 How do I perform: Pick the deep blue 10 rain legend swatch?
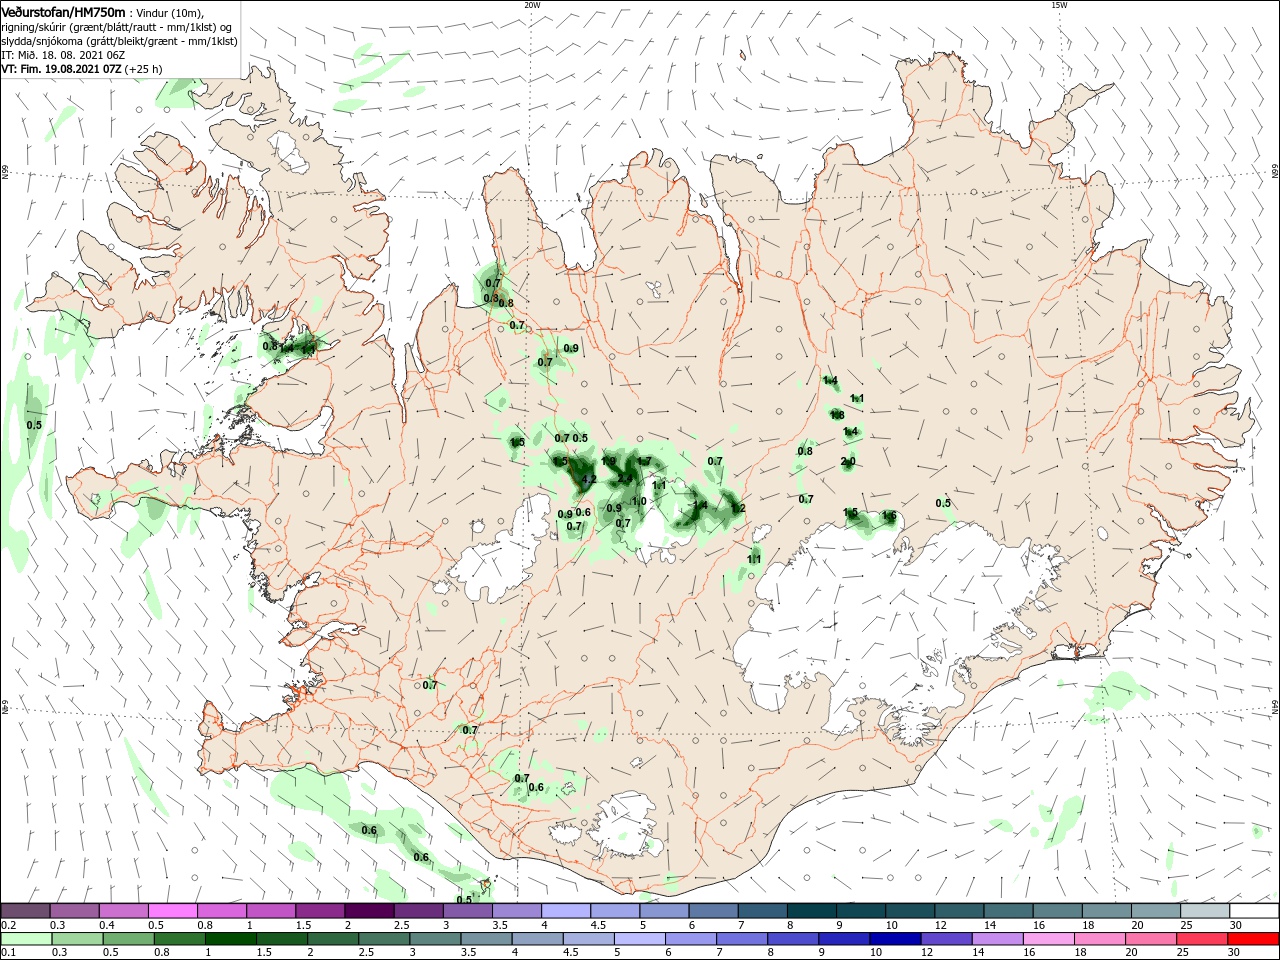pos(894,938)
